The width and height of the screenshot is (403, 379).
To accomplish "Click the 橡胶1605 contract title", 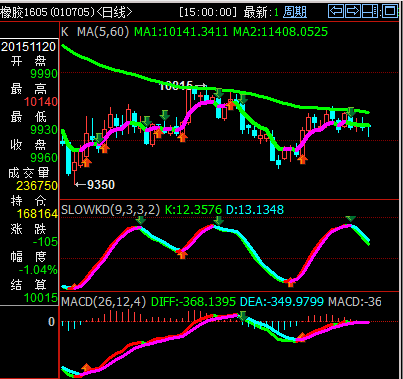I will pos(24,12).
